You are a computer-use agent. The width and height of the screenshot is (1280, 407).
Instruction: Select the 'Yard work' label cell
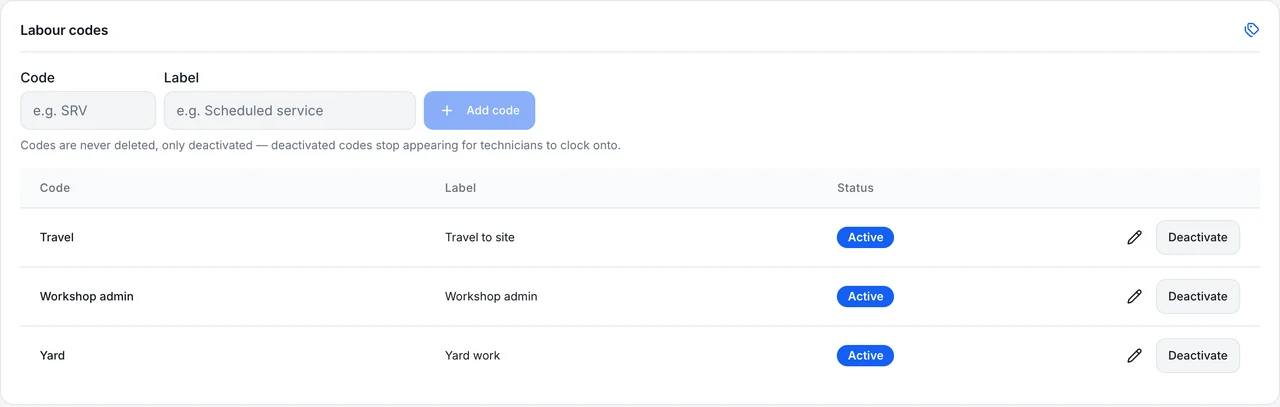[x=473, y=356]
